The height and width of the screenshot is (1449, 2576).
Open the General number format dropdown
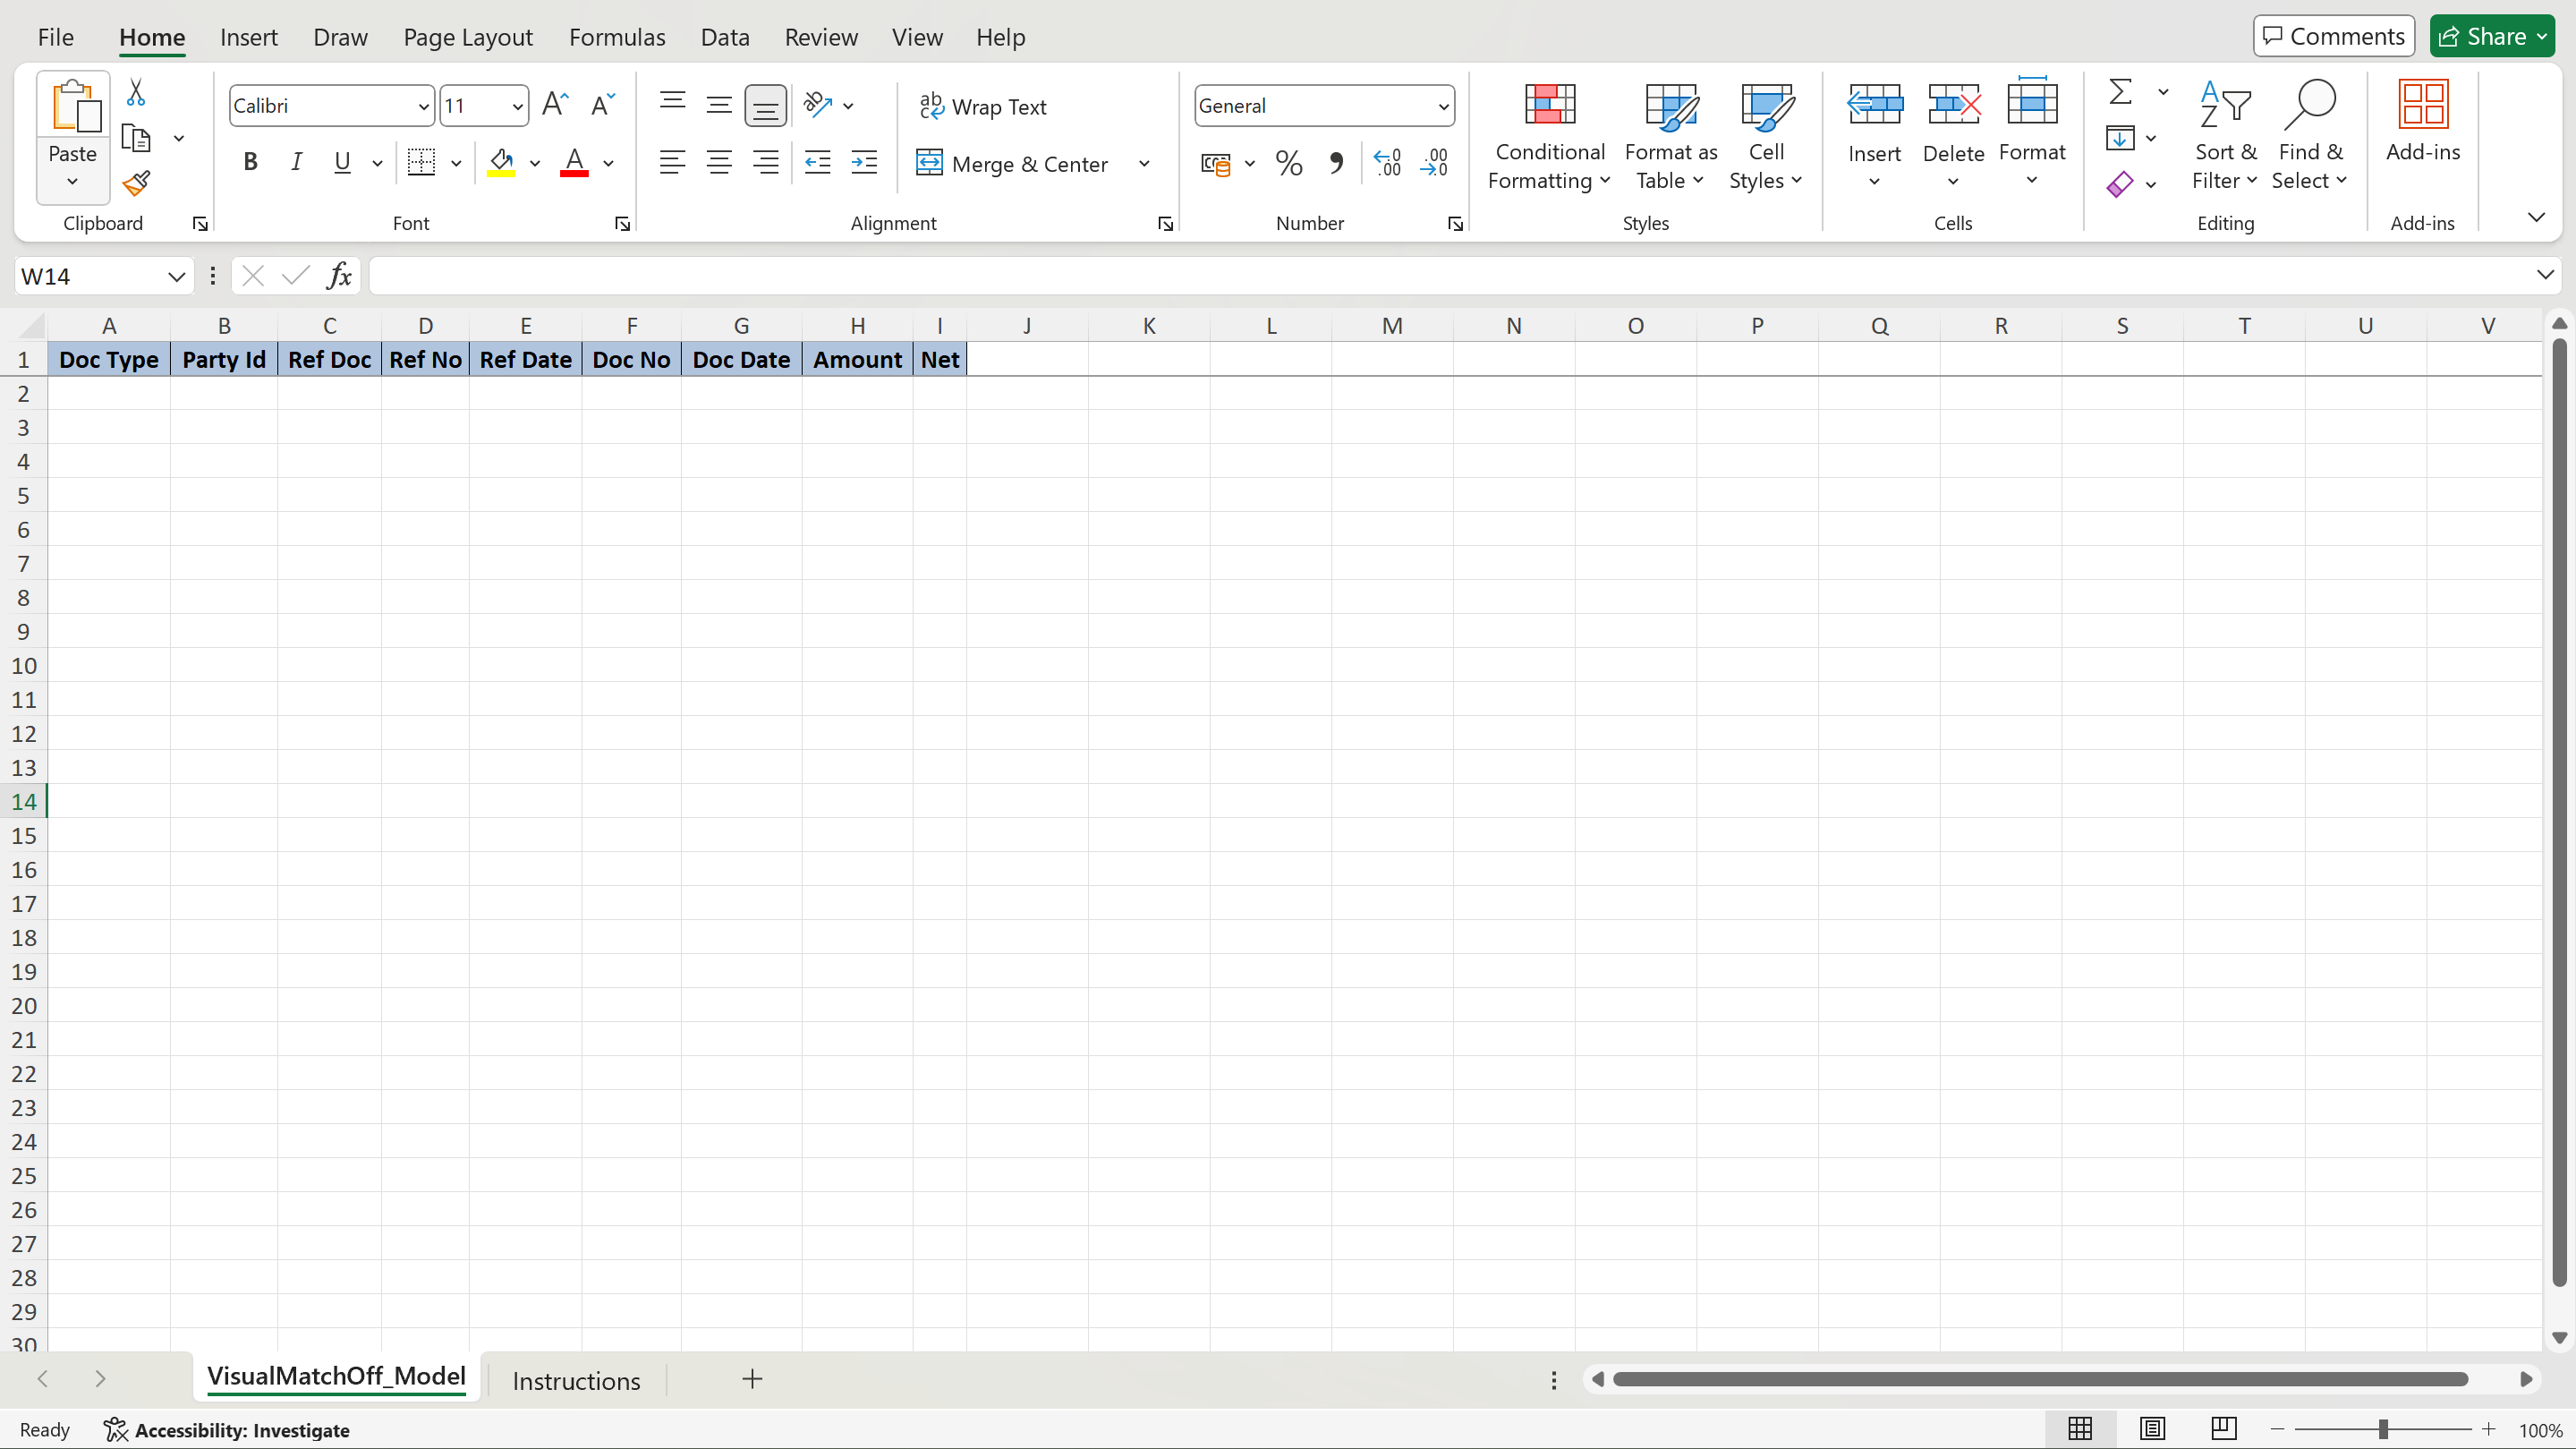pyautogui.click(x=1443, y=106)
